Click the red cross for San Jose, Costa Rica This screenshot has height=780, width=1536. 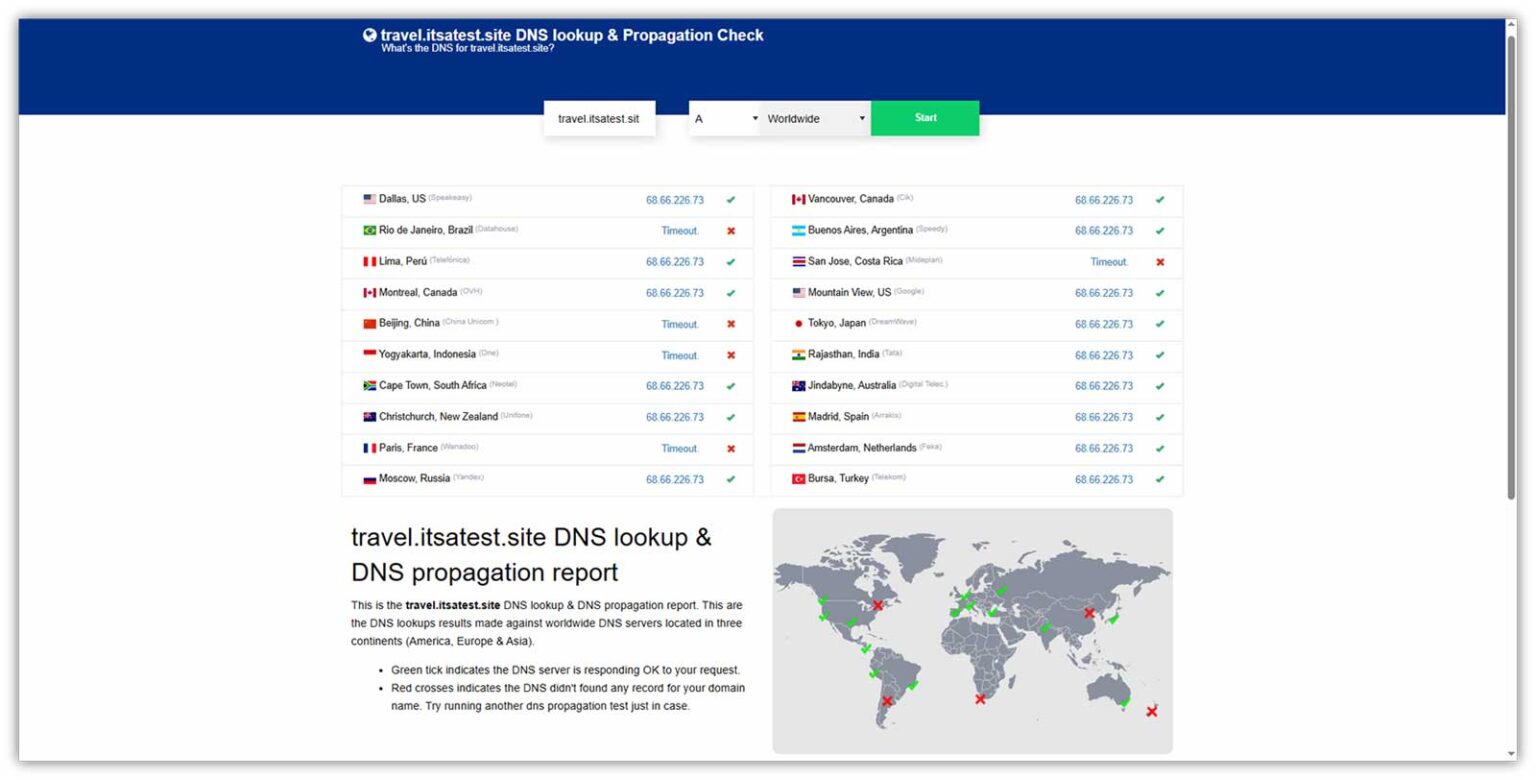point(1160,262)
